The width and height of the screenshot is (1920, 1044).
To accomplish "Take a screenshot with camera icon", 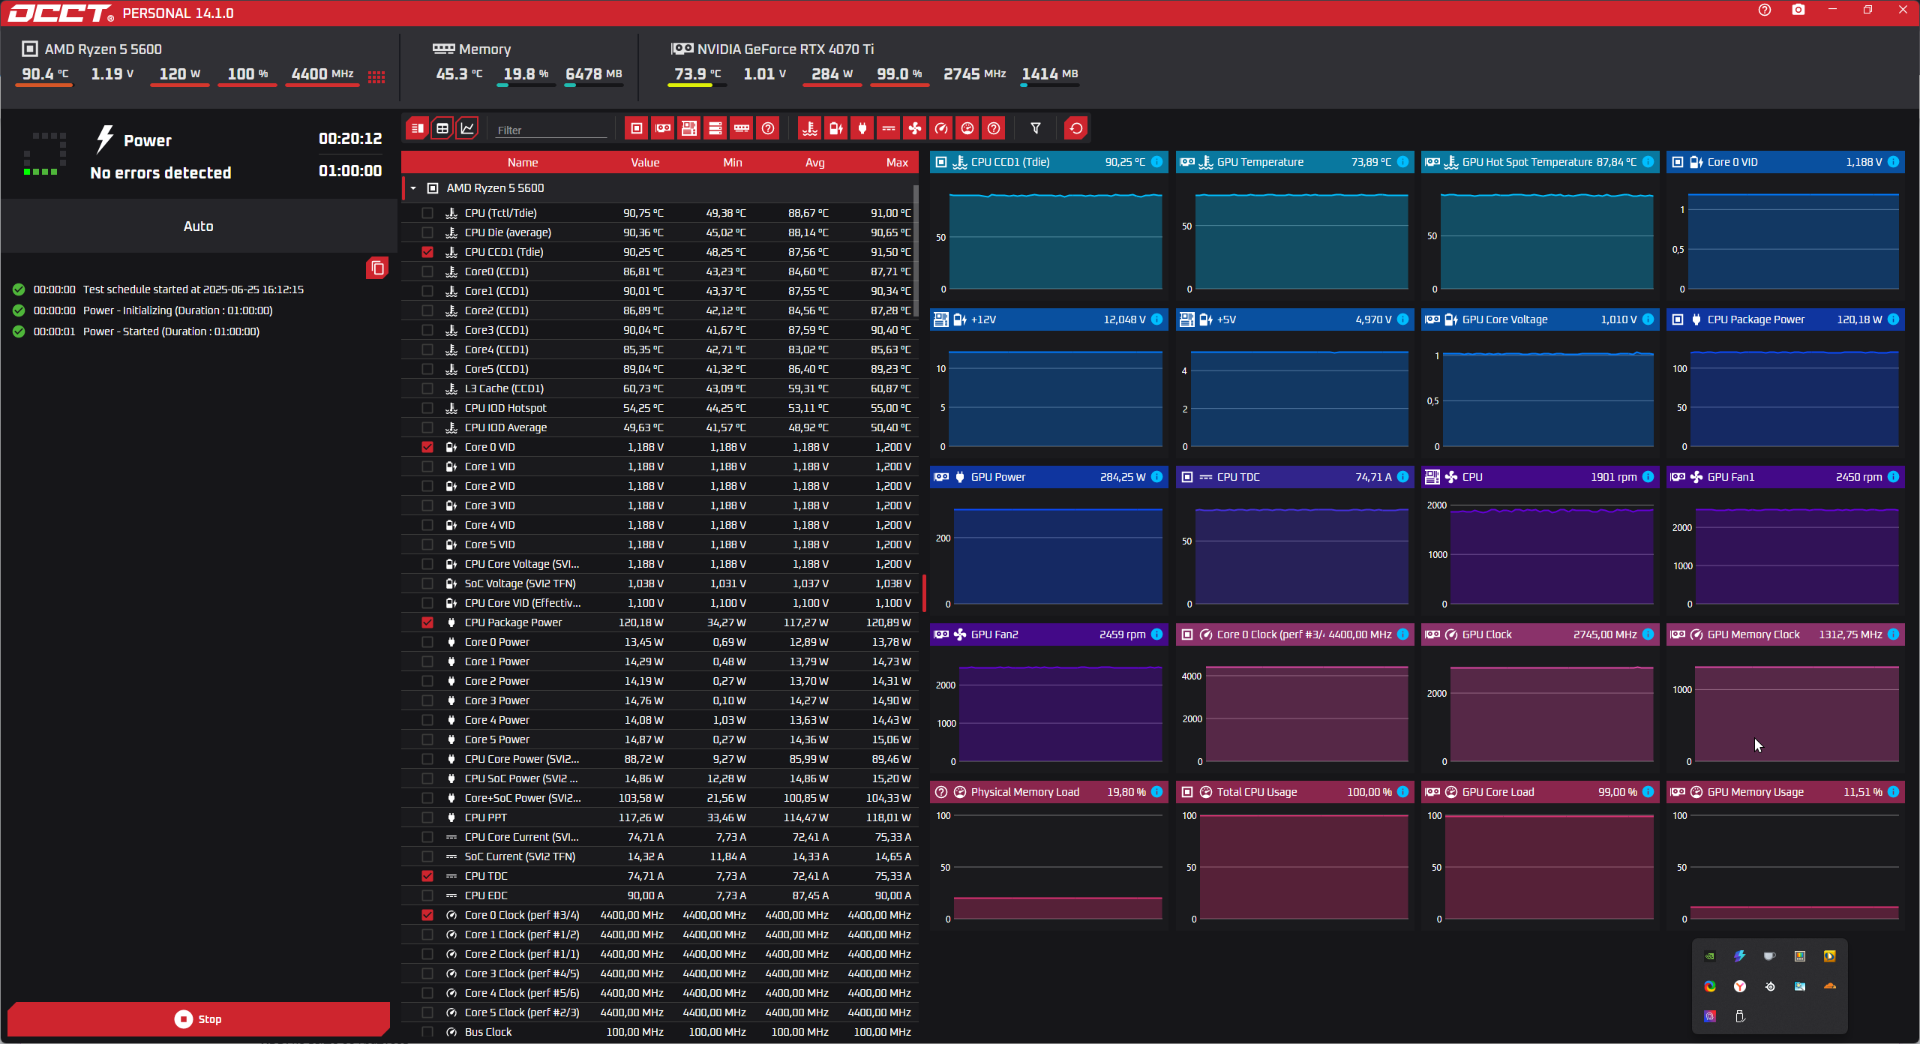I will (1798, 10).
